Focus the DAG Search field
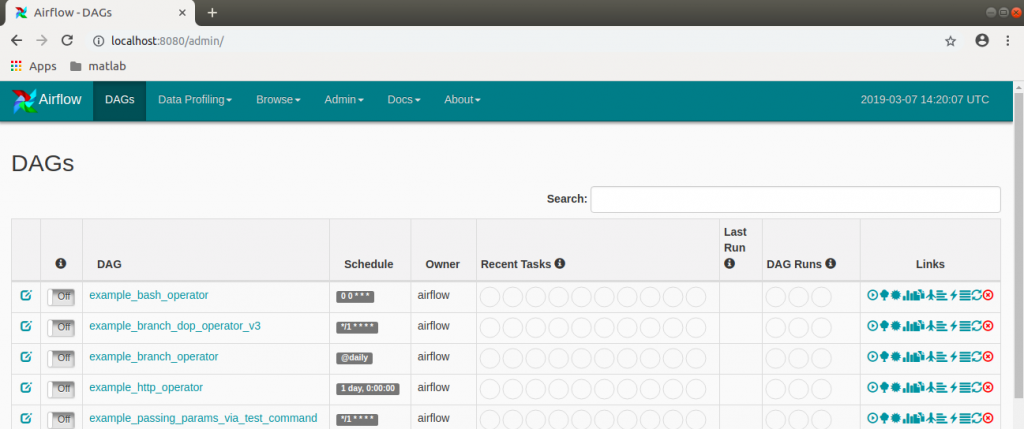The image size is (1024, 429). 795,199
